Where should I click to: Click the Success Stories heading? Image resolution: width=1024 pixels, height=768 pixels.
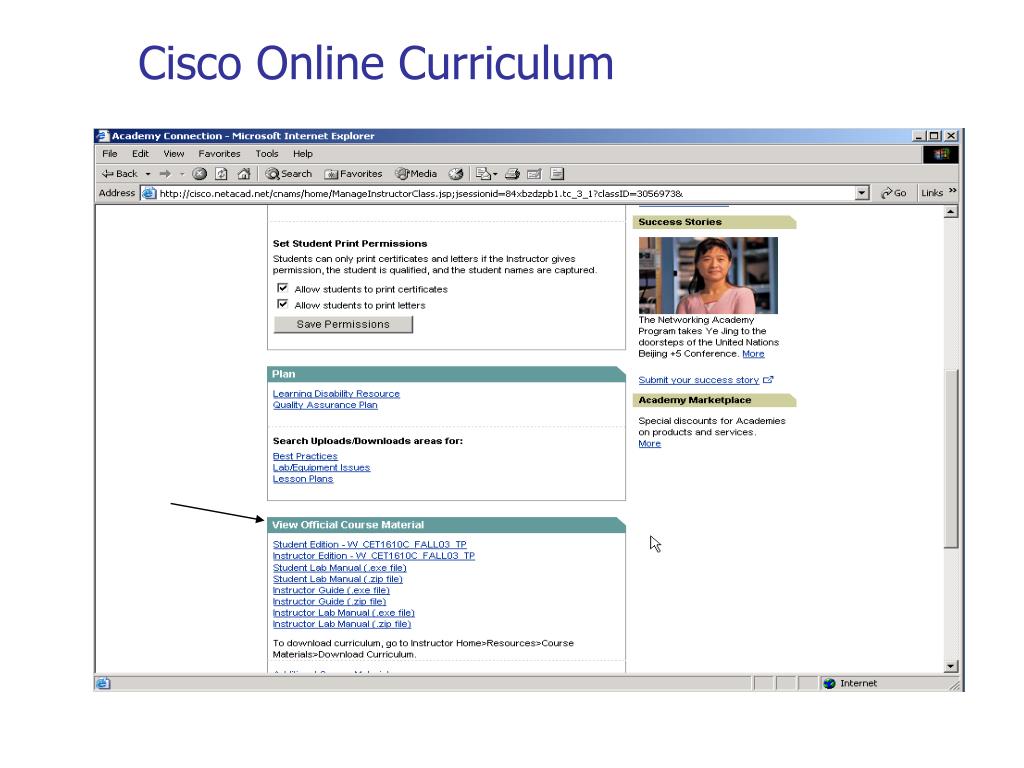(x=714, y=222)
